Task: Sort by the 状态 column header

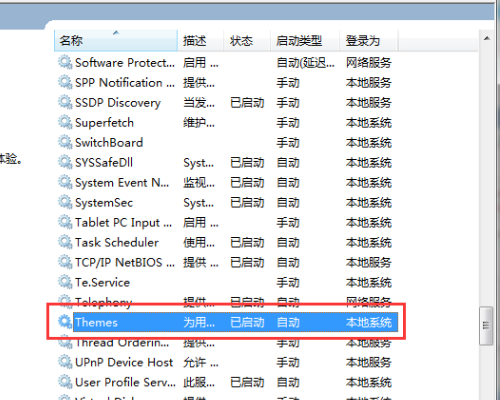Action: [x=247, y=41]
